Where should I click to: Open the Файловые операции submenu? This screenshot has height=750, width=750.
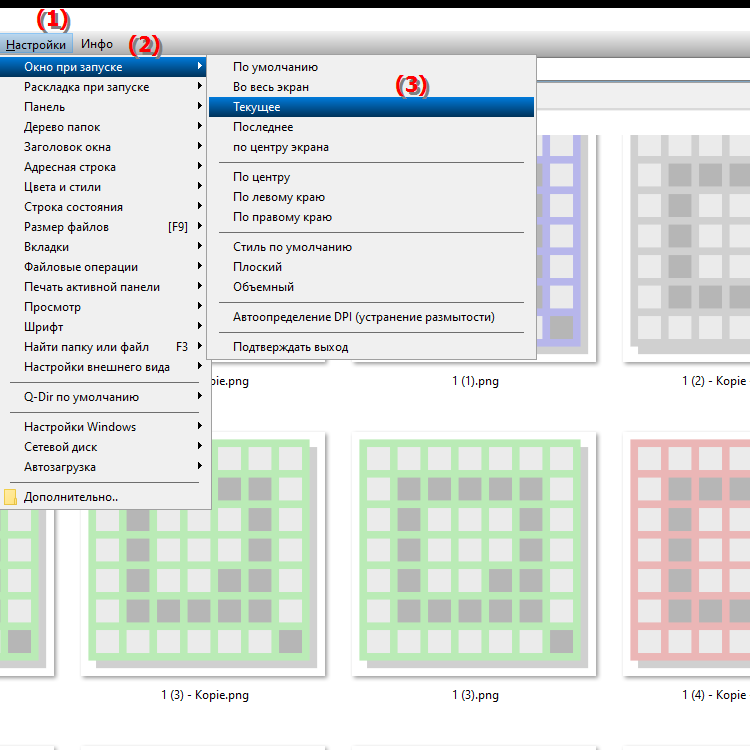[103, 267]
